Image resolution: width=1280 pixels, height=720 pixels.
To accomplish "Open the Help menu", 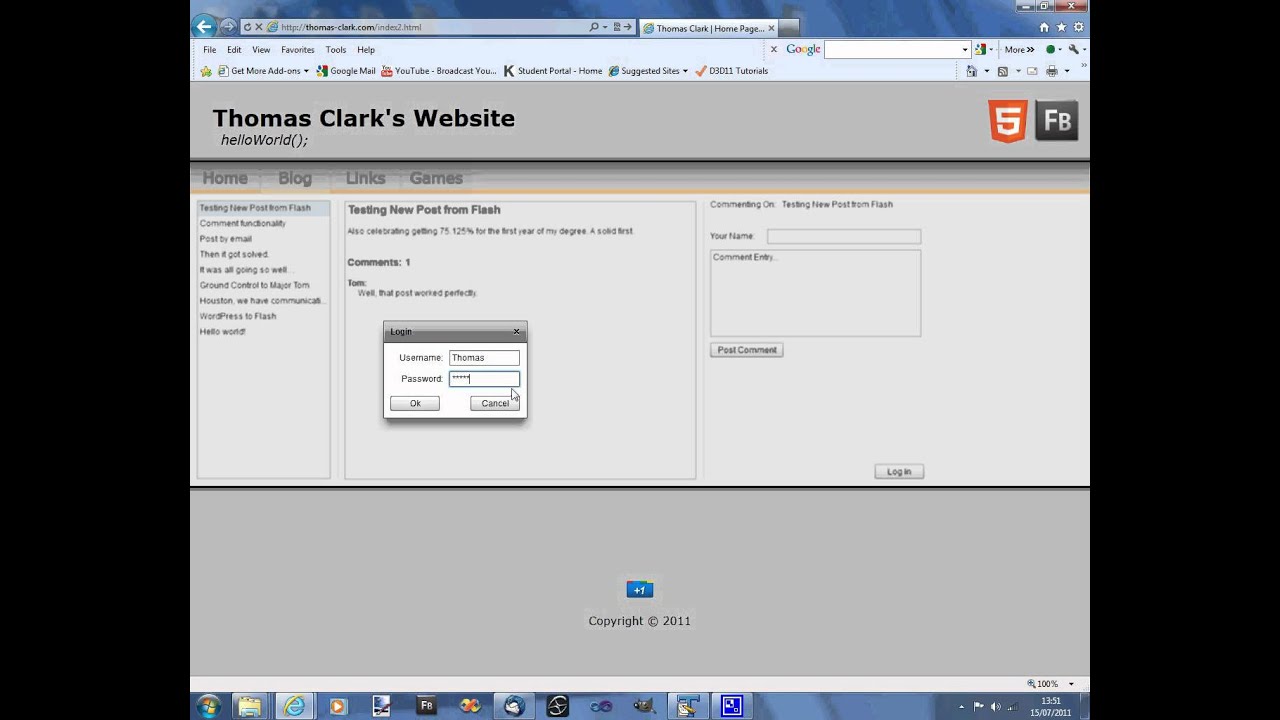I will pos(366,50).
